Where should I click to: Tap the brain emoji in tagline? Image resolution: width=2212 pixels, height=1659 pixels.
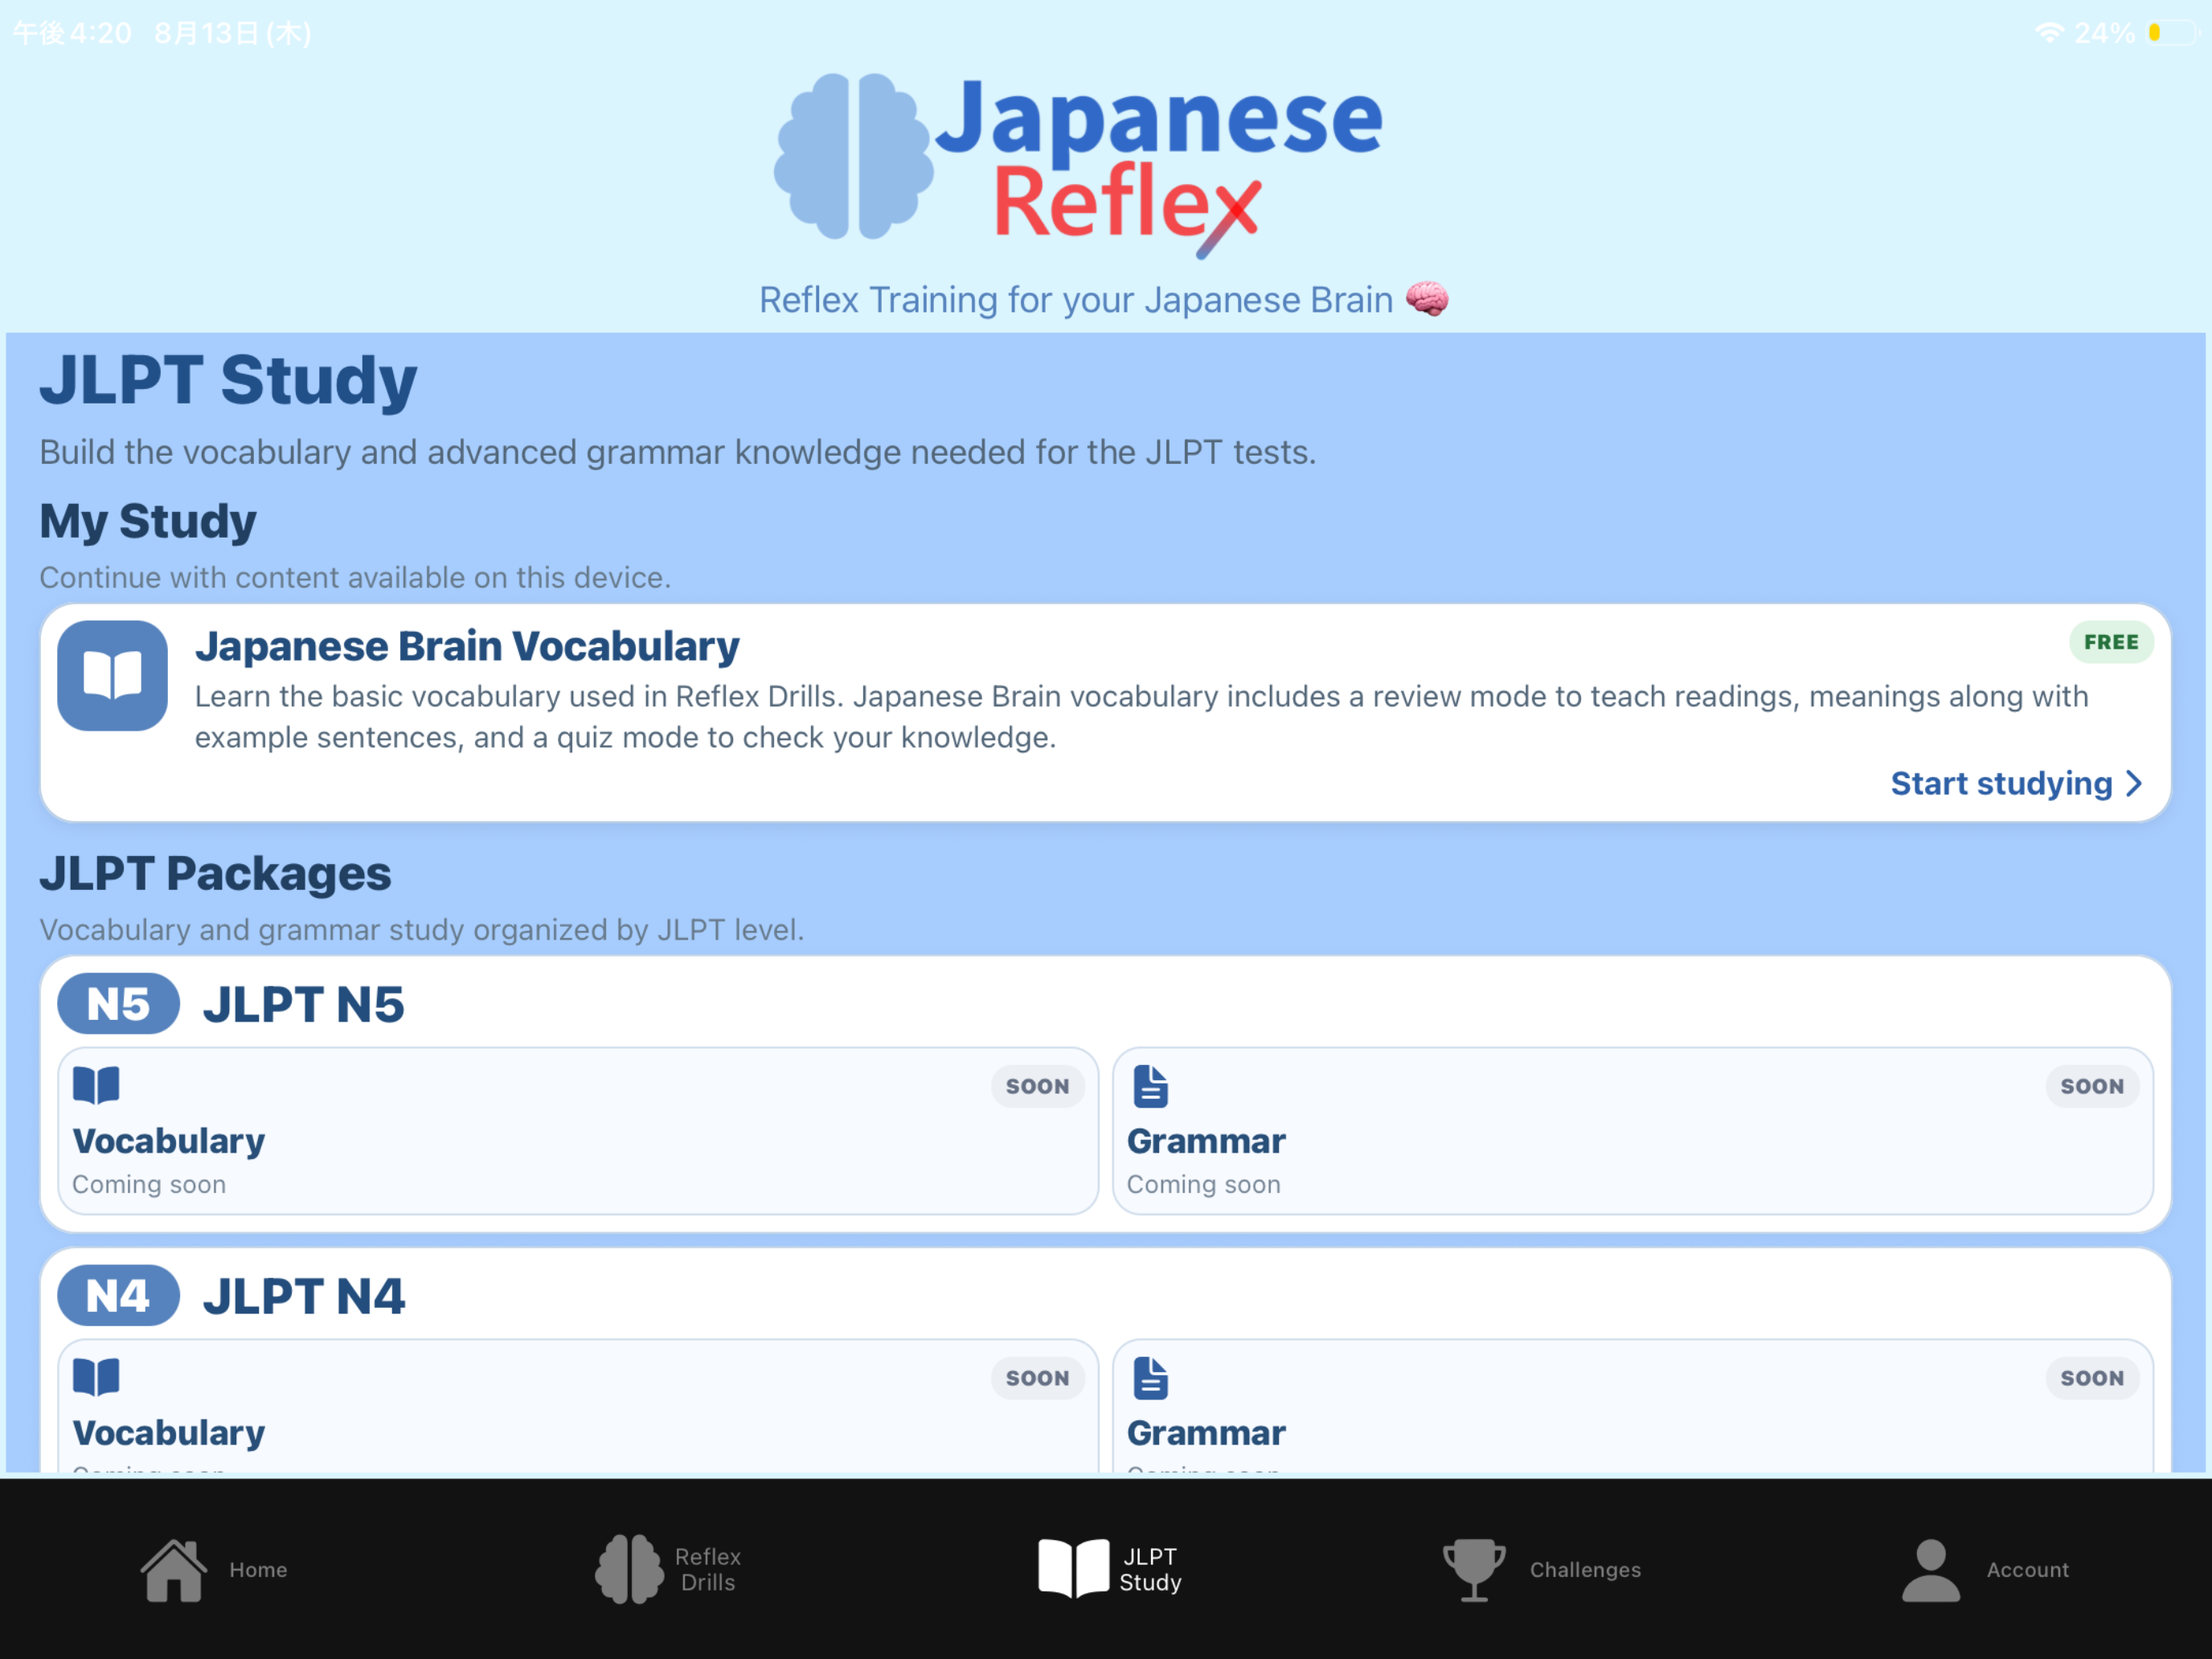pyautogui.click(x=1427, y=299)
